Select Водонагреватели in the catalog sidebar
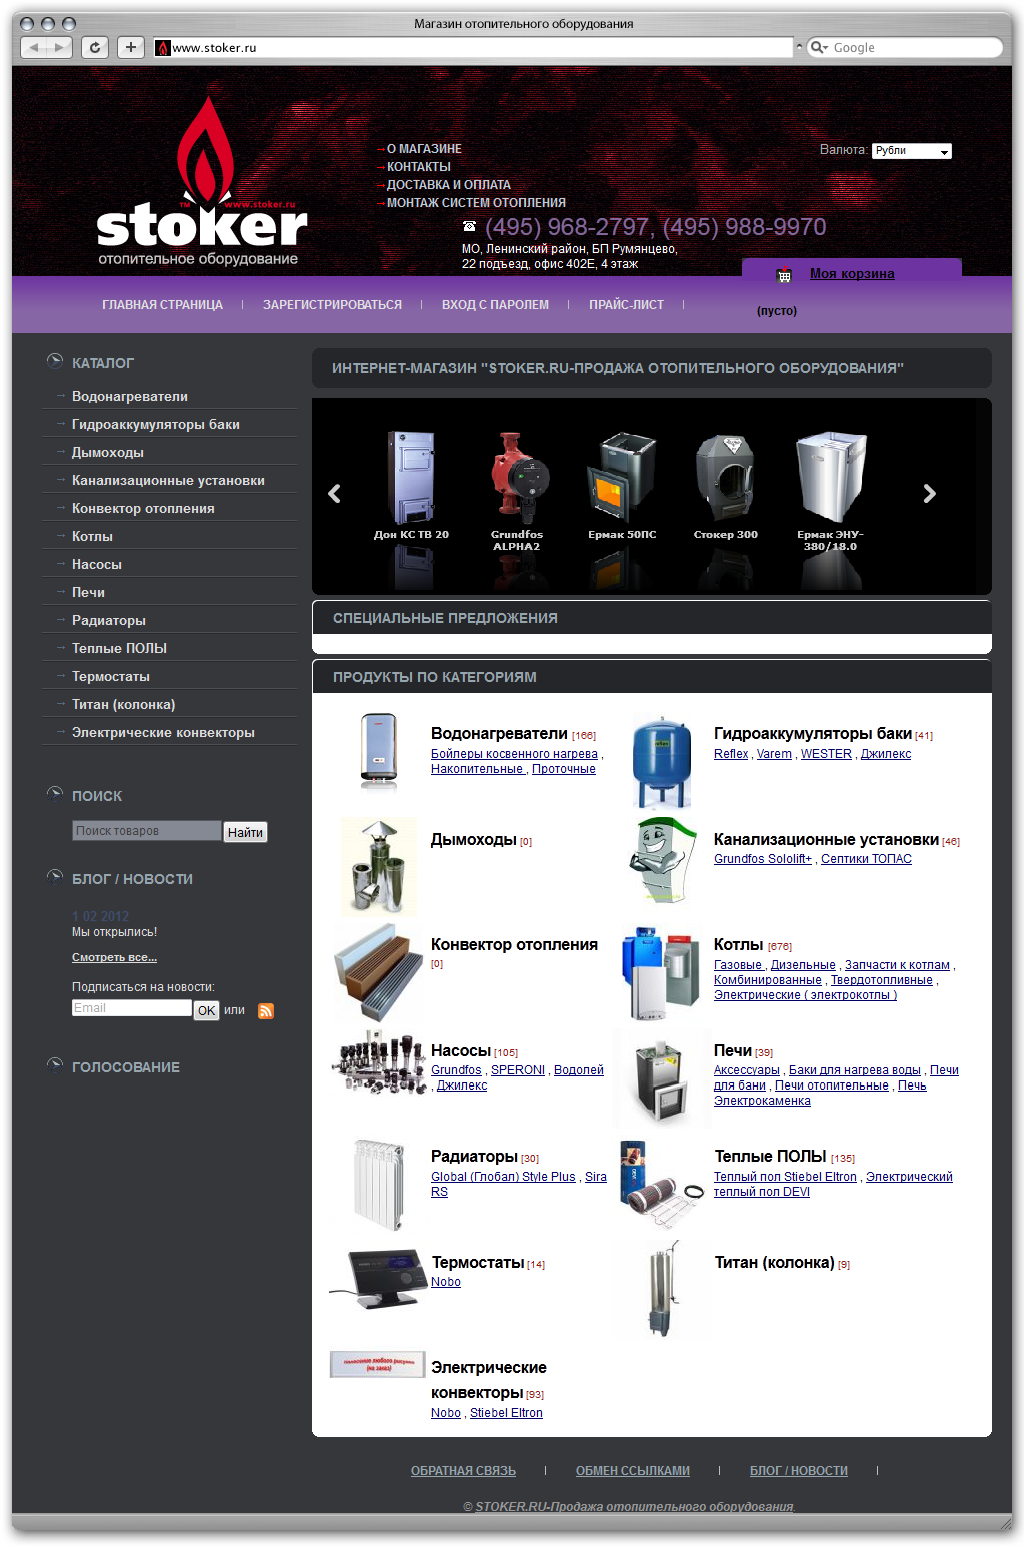This screenshot has width=1024, height=1547. pyautogui.click(x=130, y=397)
